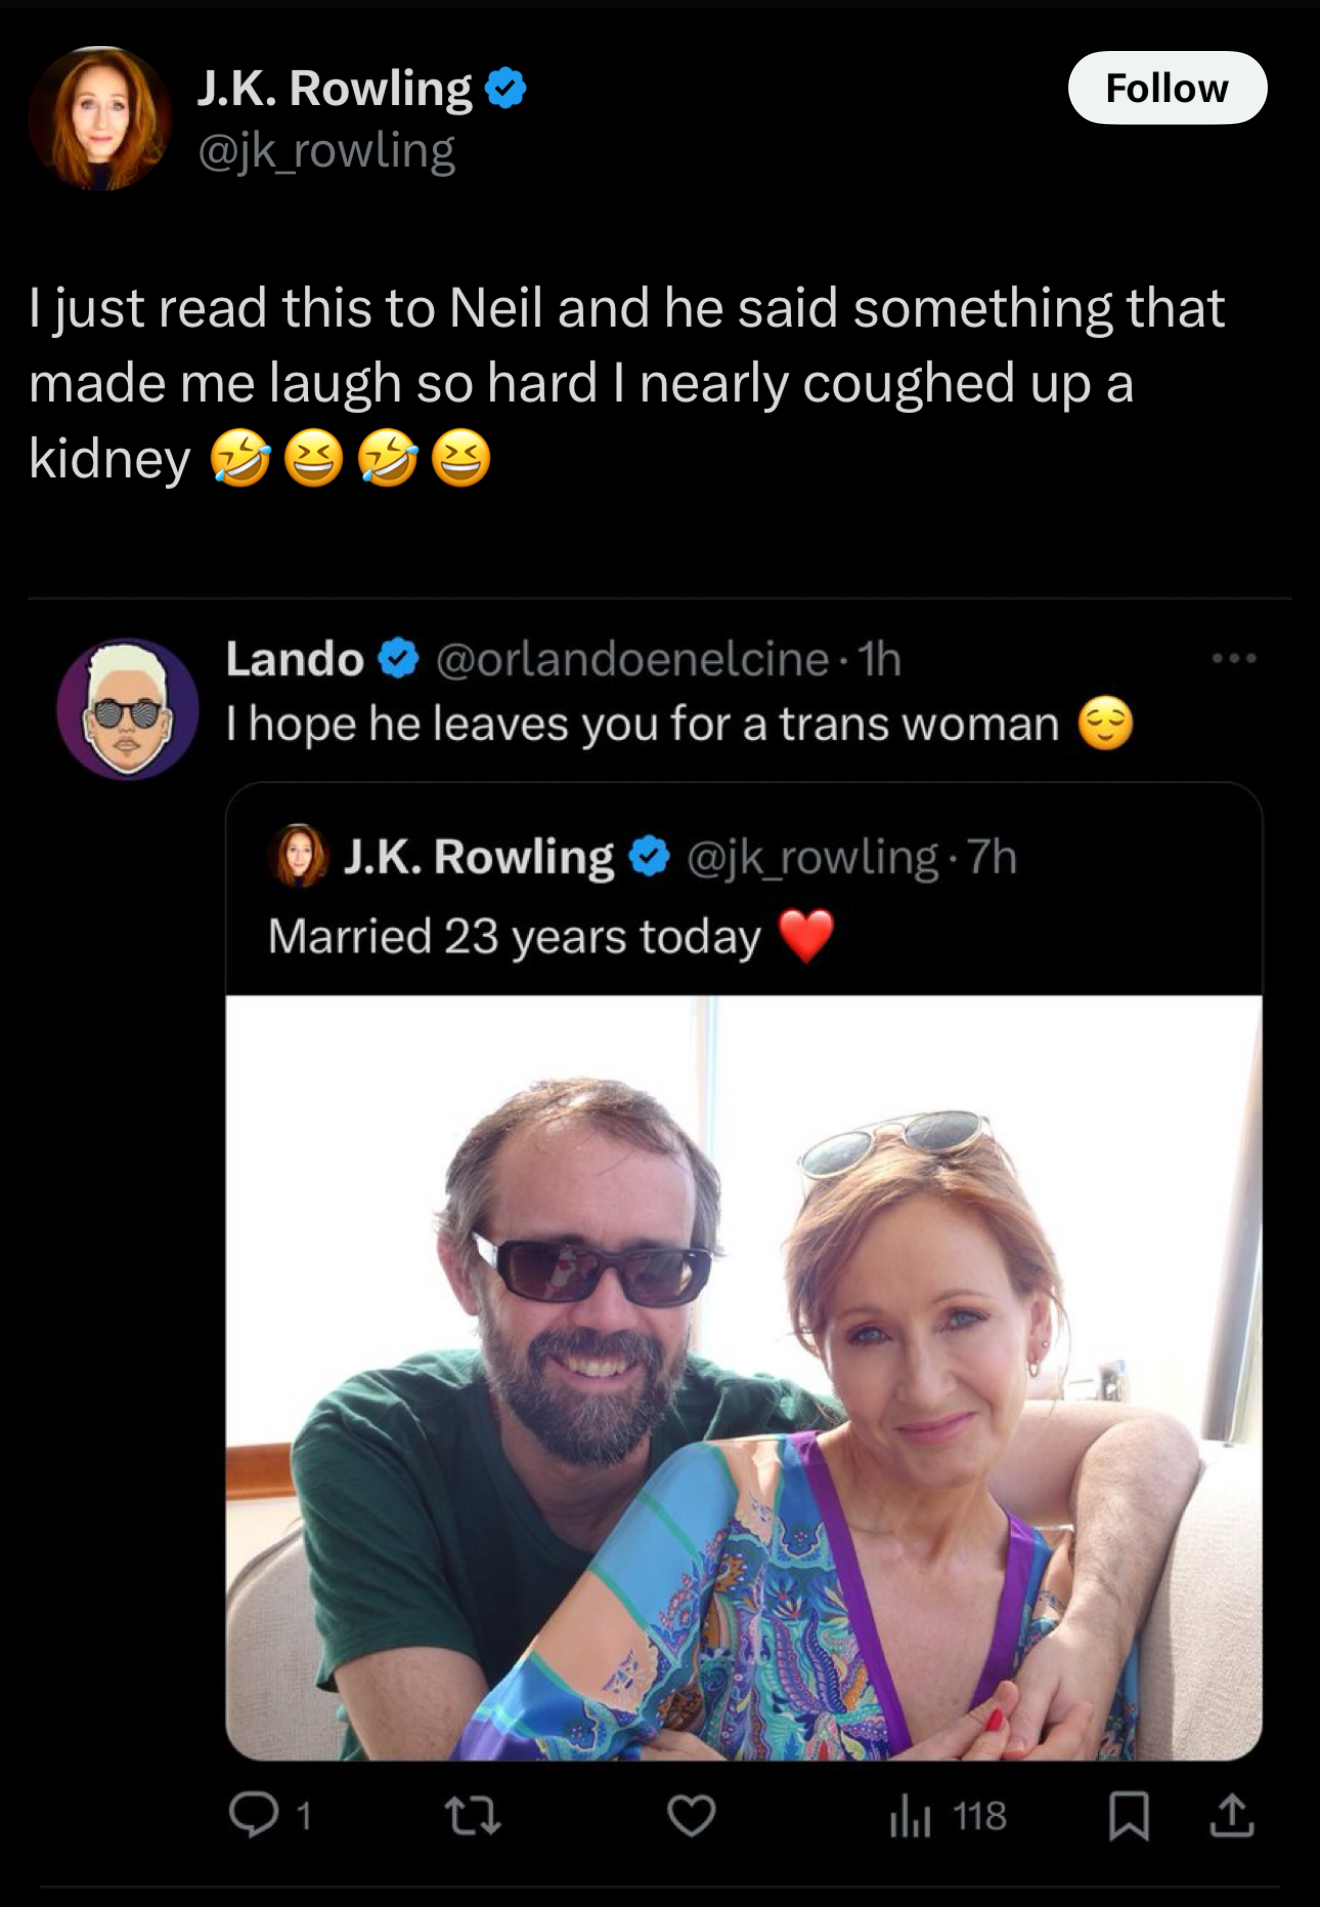Bookmark the tweet
Viewport: 1320px width, 1907px height.
click(x=1129, y=1815)
